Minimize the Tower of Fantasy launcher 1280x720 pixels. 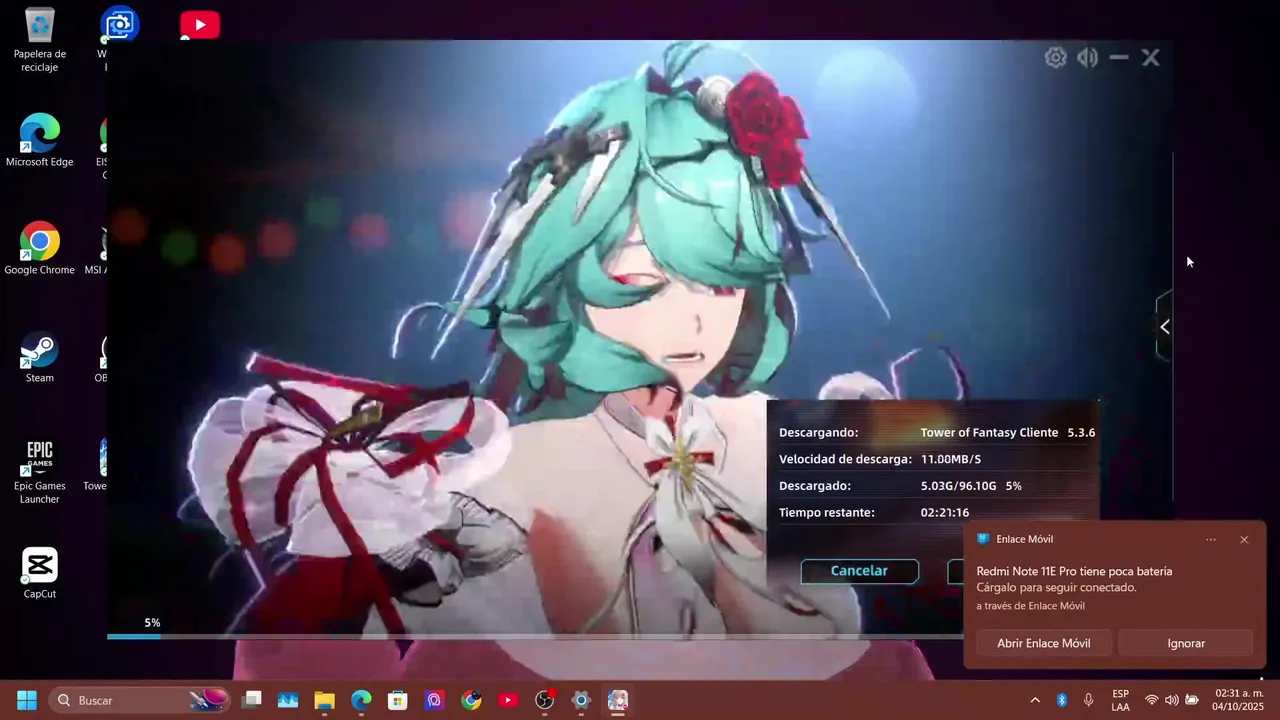coord(1119,58)
